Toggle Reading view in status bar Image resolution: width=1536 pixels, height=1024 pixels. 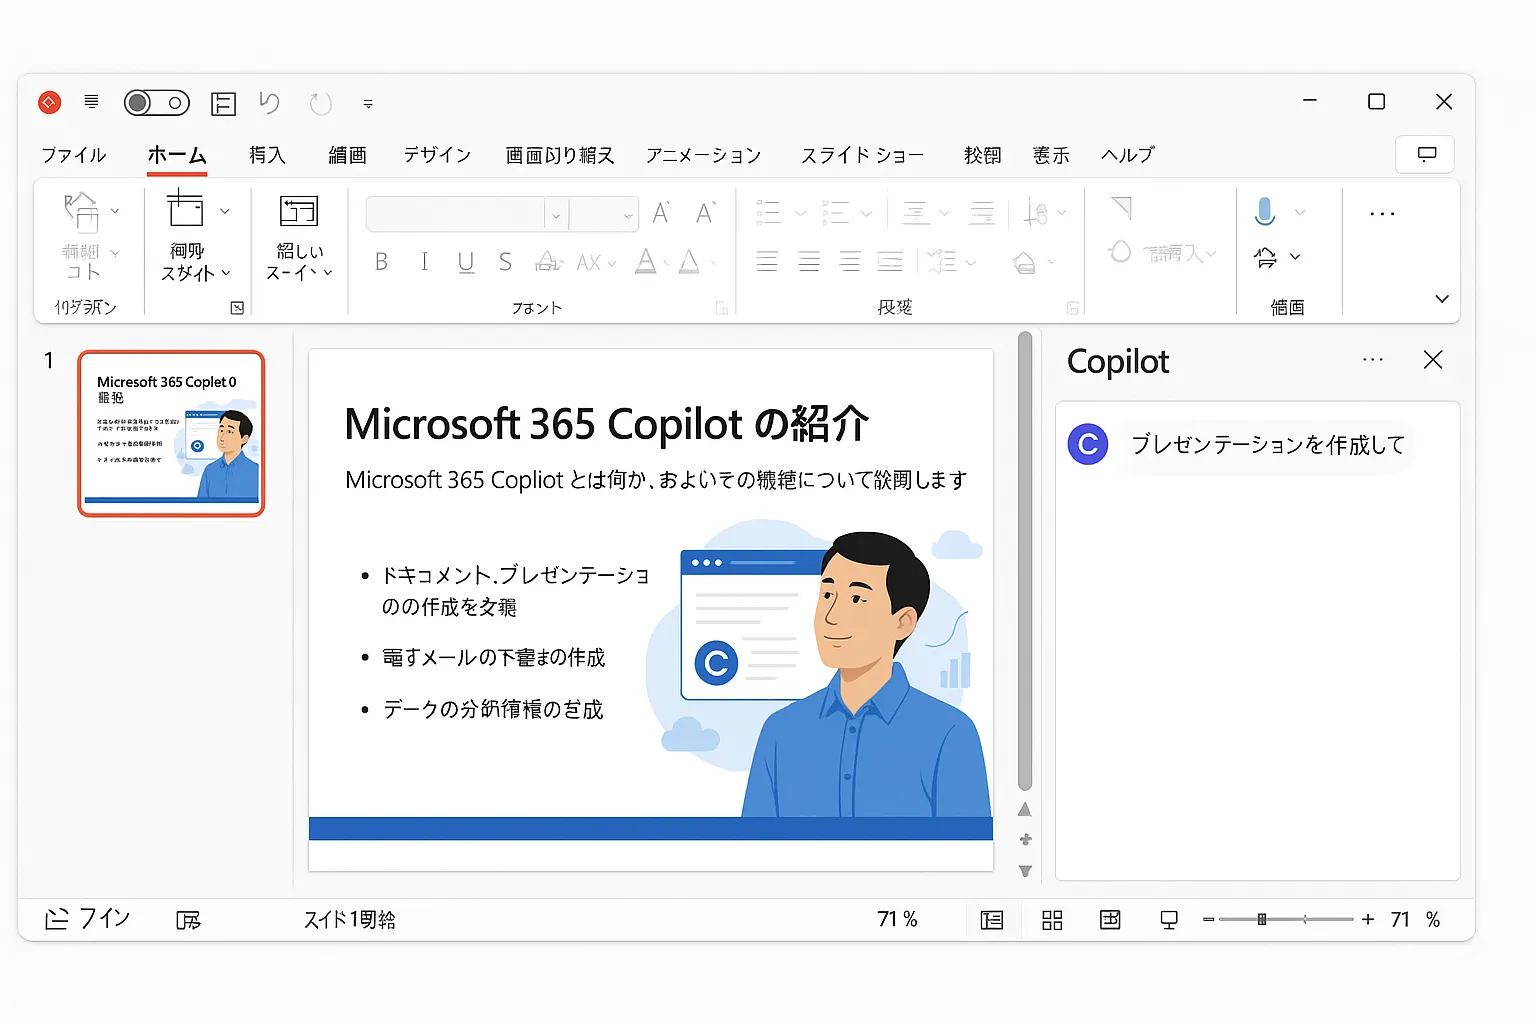coord(1110,920)
